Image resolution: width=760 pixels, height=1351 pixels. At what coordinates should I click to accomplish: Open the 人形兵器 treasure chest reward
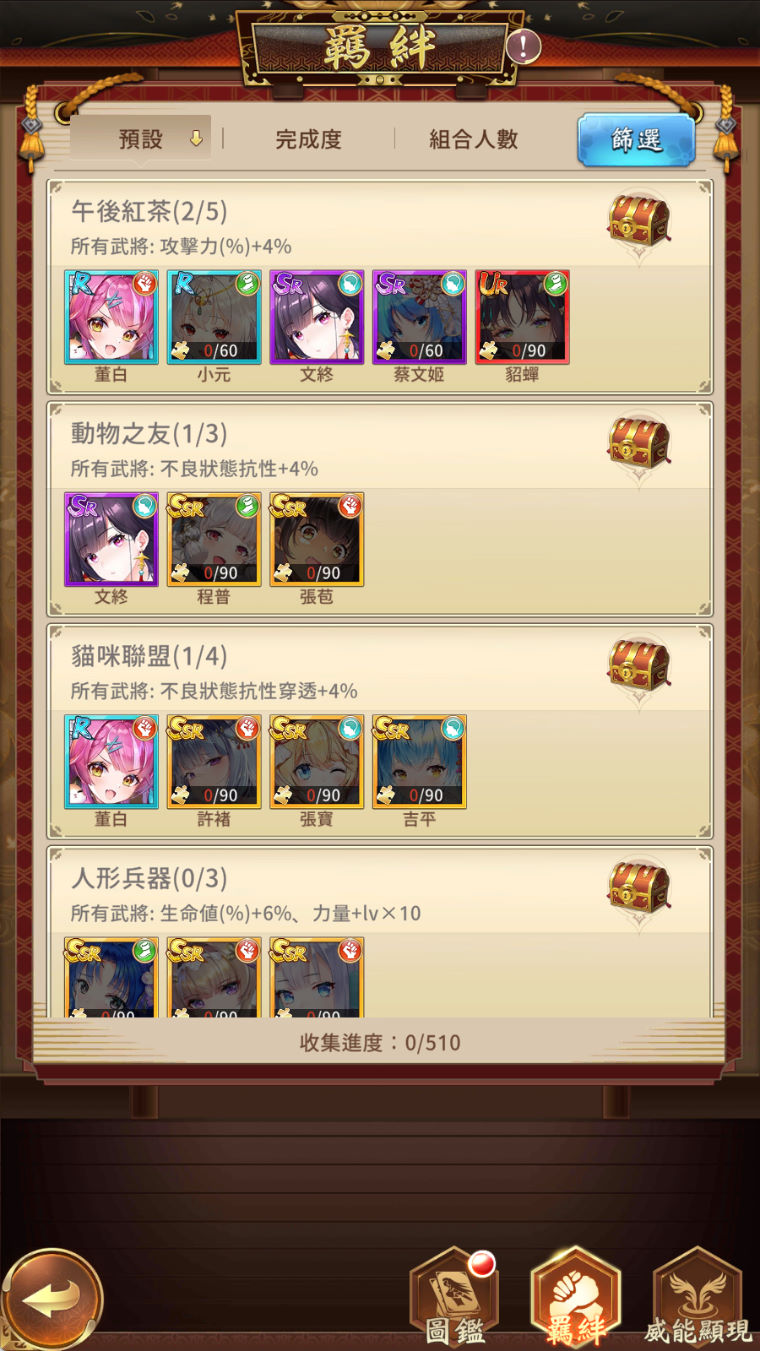(x=639, y=887)
